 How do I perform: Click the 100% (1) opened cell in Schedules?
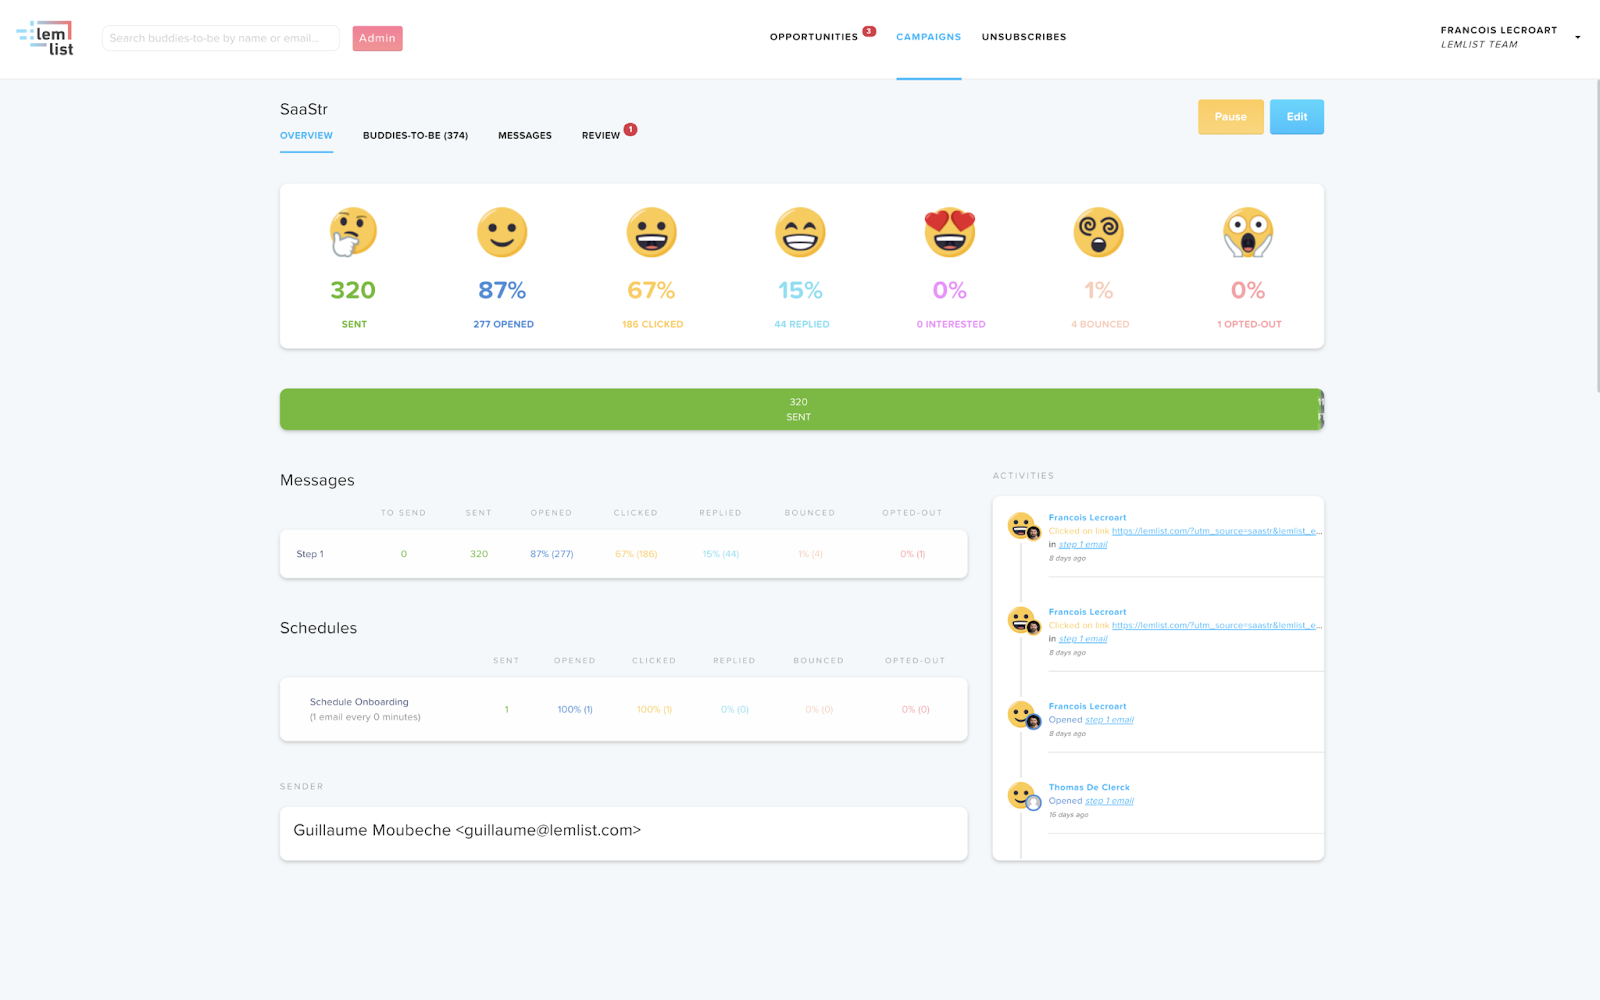coord(575,710)
